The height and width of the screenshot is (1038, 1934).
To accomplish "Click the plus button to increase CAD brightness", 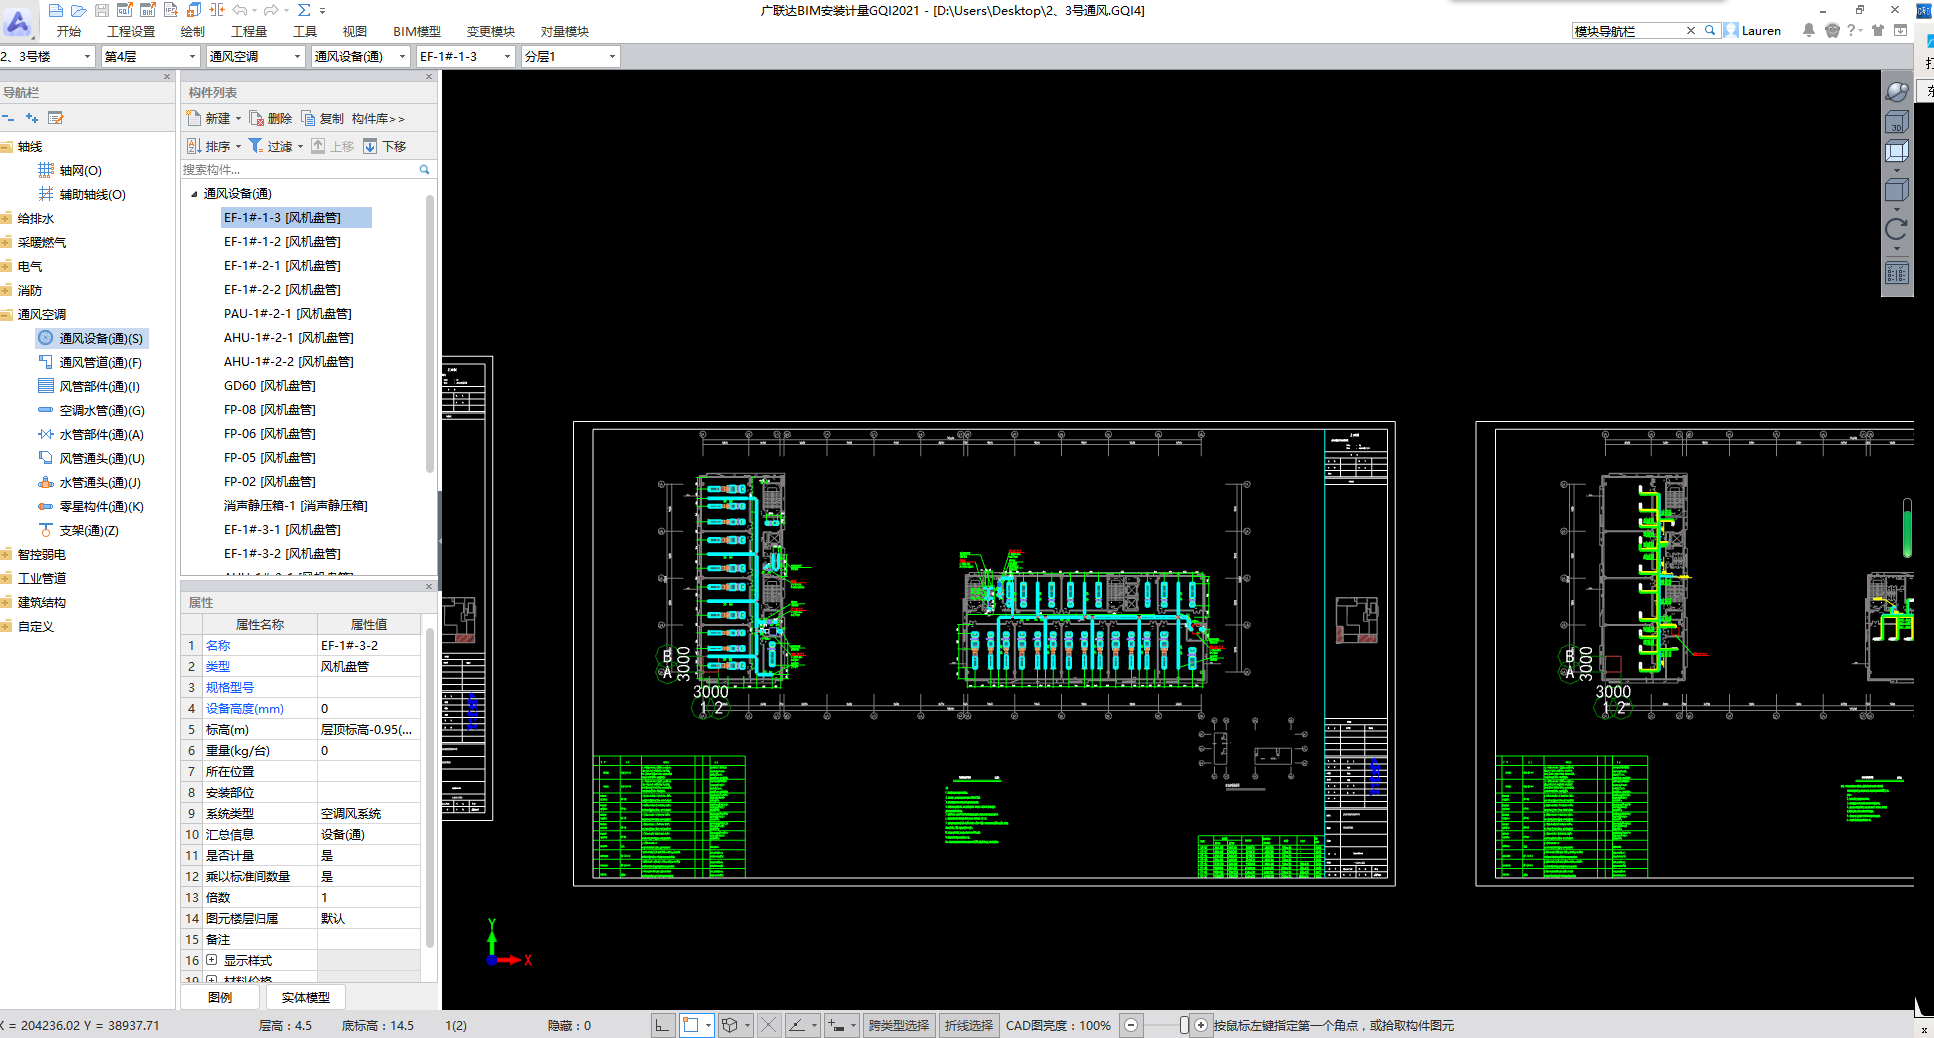I will tap(1201, 1025).
